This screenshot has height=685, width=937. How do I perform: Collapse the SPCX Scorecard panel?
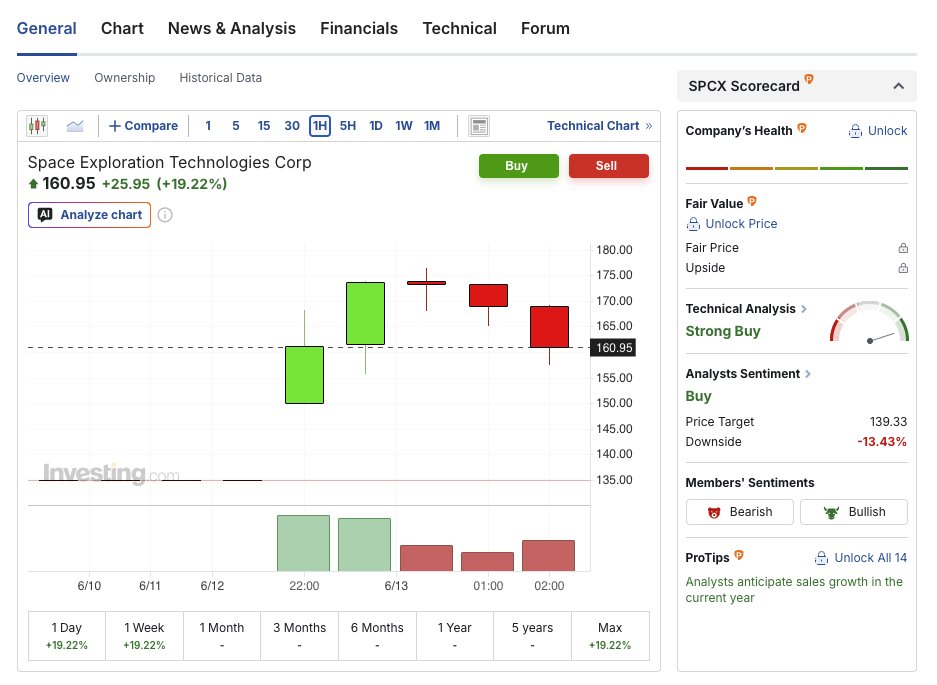tap(898, 86)
